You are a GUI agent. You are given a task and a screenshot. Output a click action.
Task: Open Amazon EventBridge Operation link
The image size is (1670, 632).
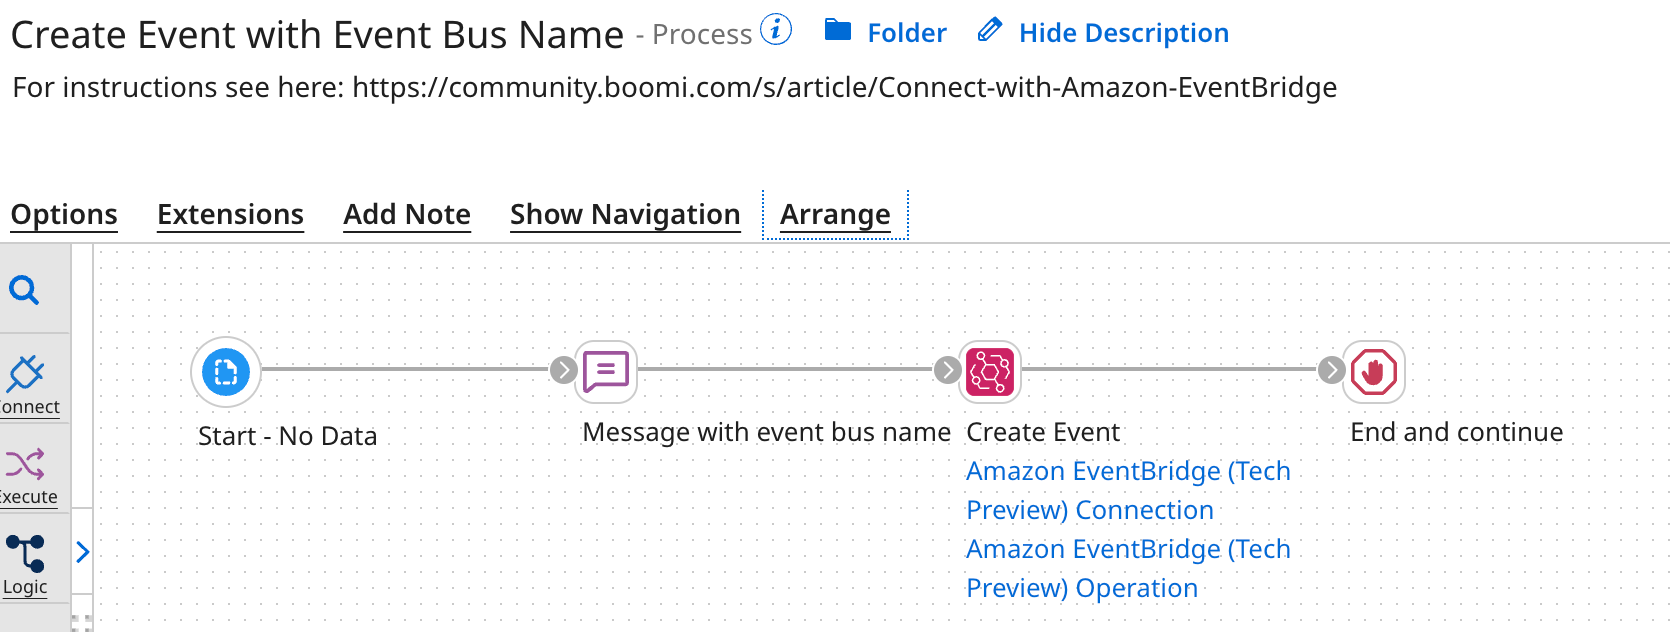[1128, 568]
